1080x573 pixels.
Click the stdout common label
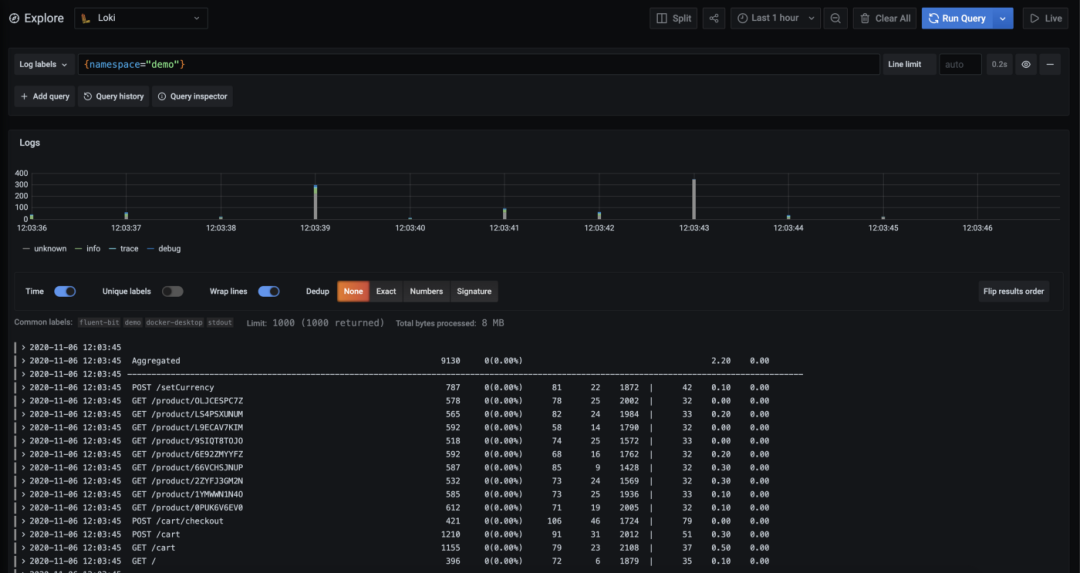220,322
